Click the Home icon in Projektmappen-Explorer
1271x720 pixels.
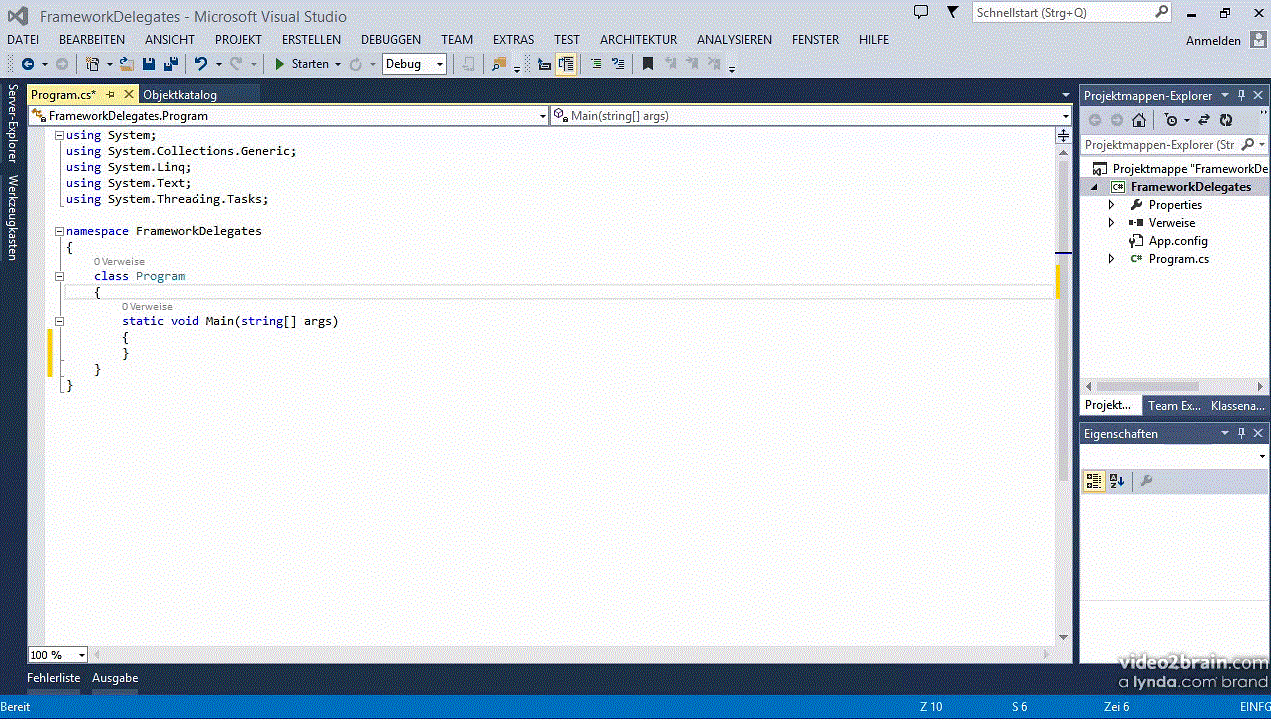(x=1139, y=120)
